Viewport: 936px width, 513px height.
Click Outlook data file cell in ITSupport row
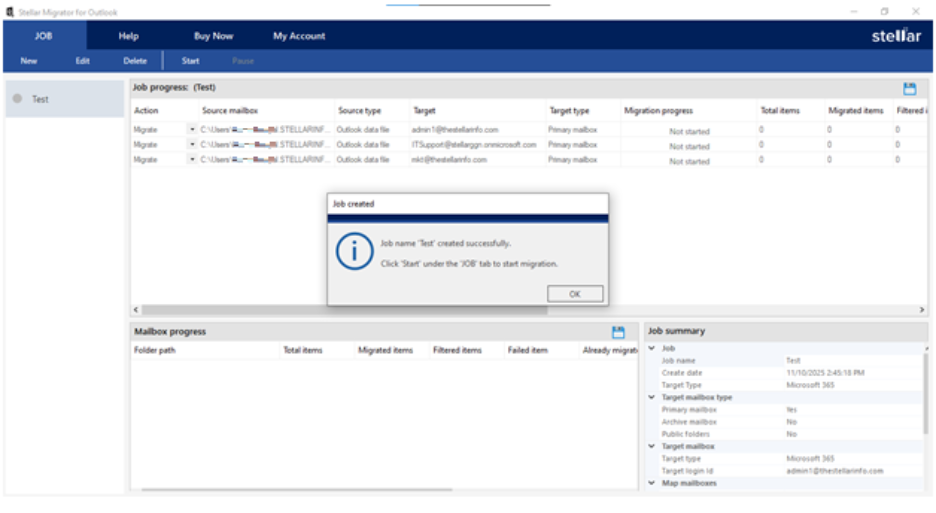363,145
